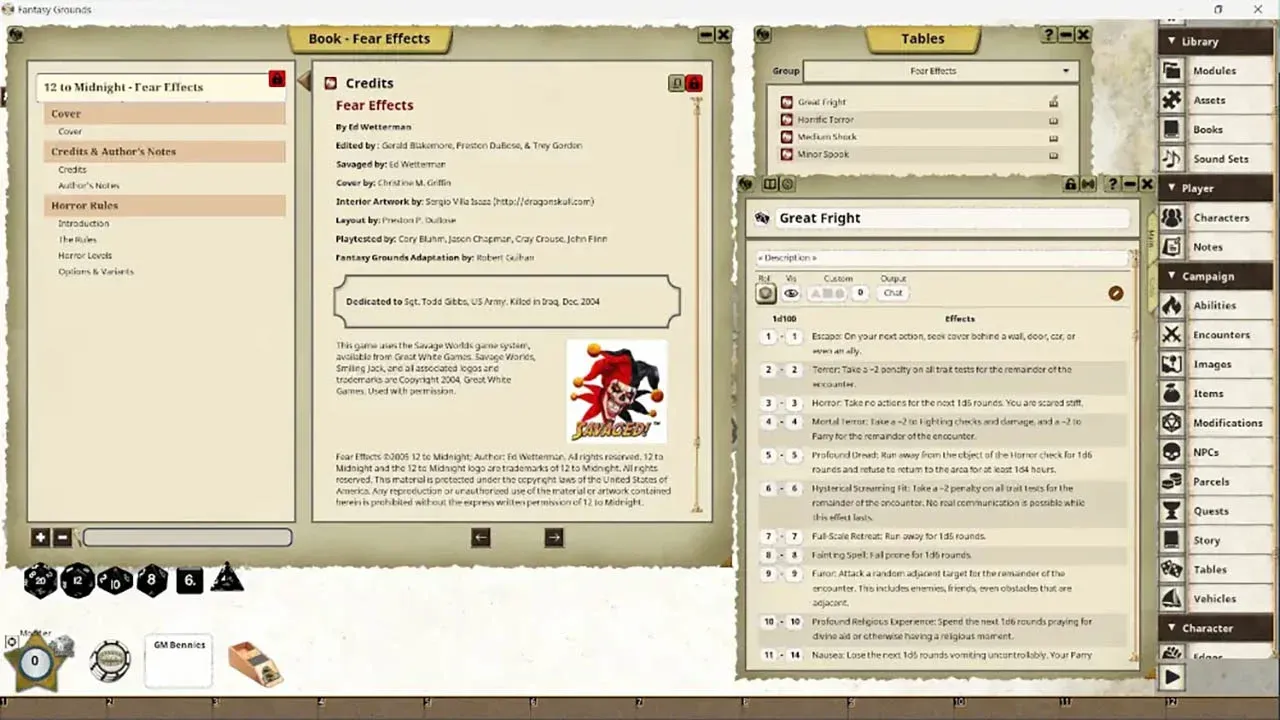Click the Description field in Great Fright
Image resolution: width=1280 pixels, height=720 pixels.
click(942, 258)
